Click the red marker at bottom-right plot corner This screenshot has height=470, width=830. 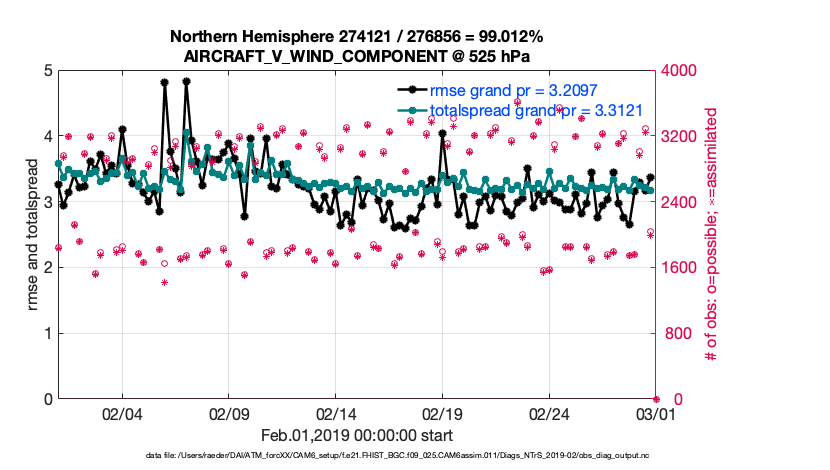click(x=656, y=399)
